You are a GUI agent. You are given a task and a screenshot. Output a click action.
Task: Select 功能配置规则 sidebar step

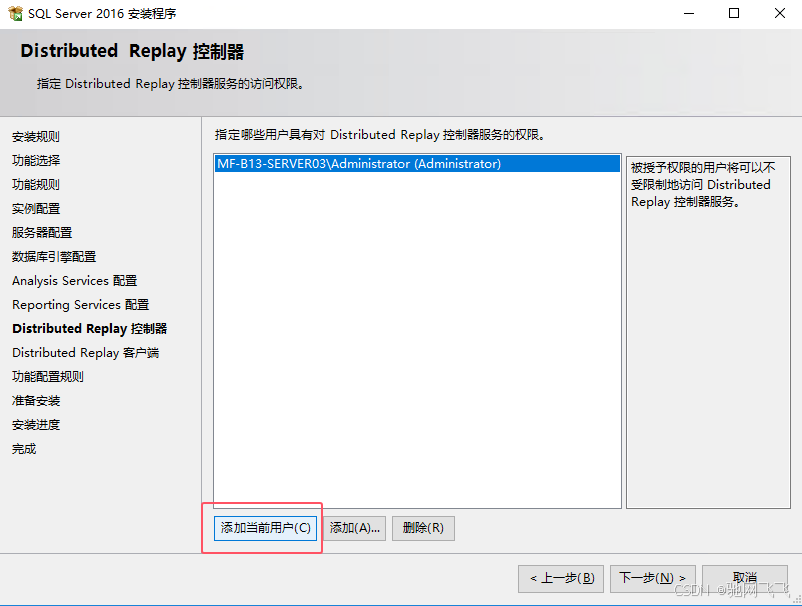tap(48, 377)
